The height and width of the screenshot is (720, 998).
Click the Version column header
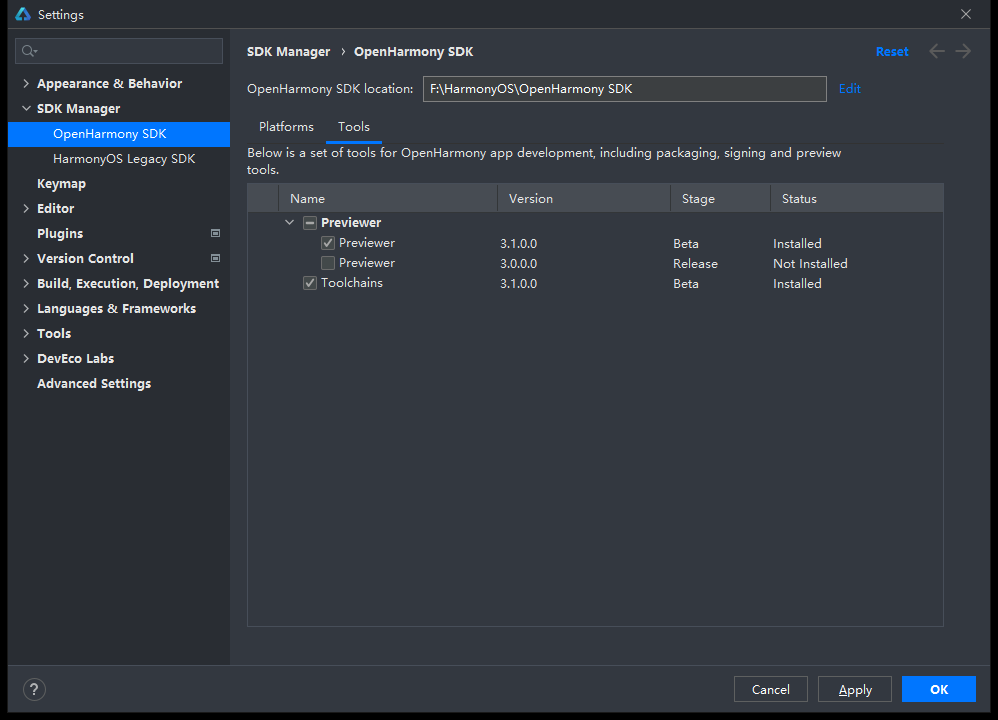click(x=584, y=198)
